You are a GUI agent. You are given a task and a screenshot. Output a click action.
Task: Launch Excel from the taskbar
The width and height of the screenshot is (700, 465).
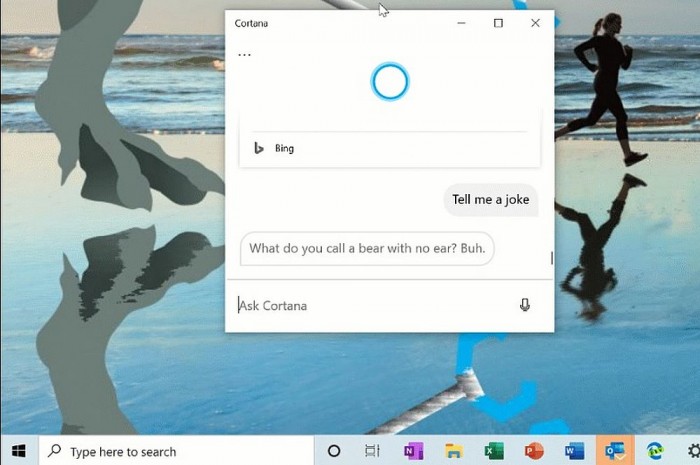coord(494,451)
